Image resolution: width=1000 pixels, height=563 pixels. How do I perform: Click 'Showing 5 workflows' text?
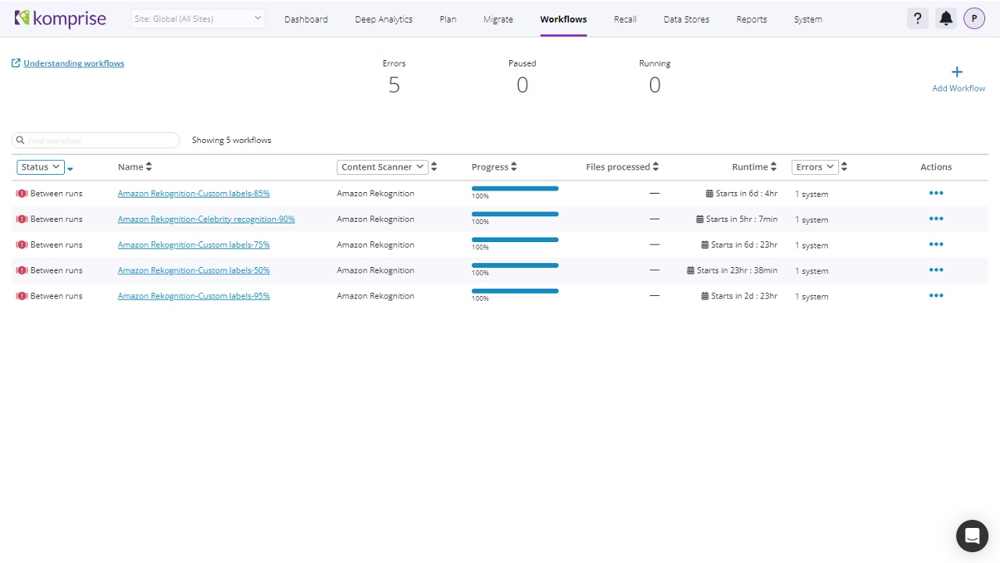[x=232, y=140]
